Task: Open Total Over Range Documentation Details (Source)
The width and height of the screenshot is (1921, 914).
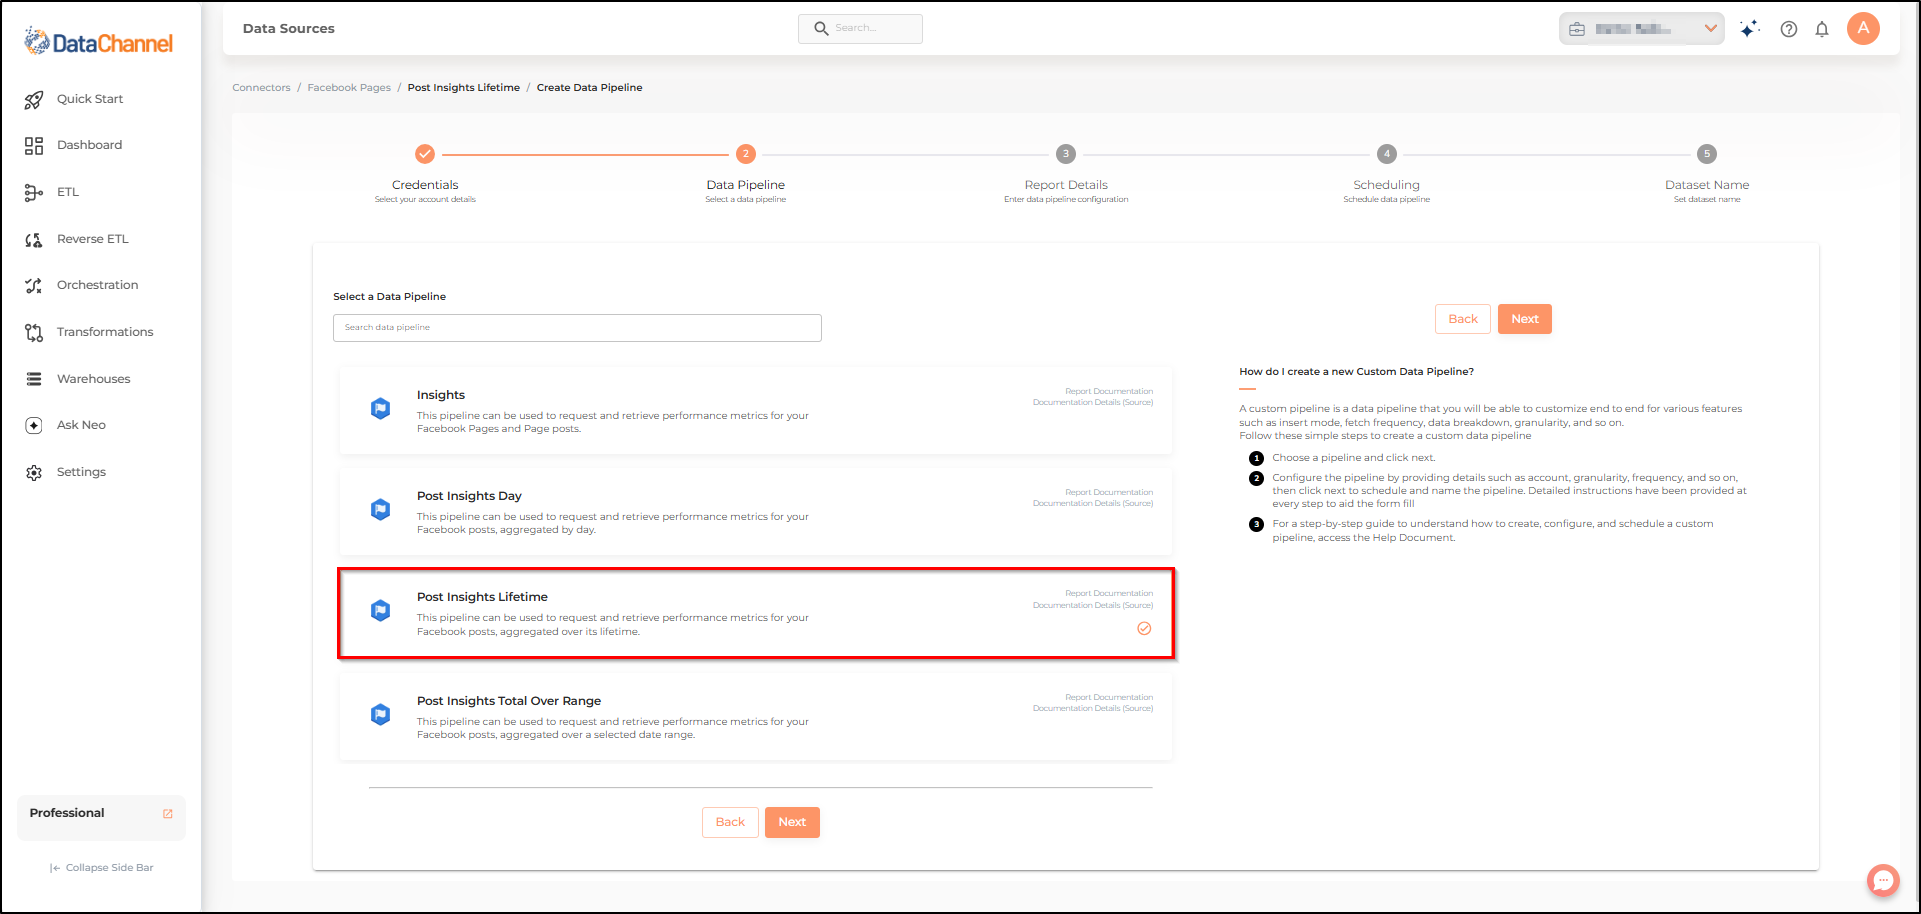Action: (x=1093, y=709)
